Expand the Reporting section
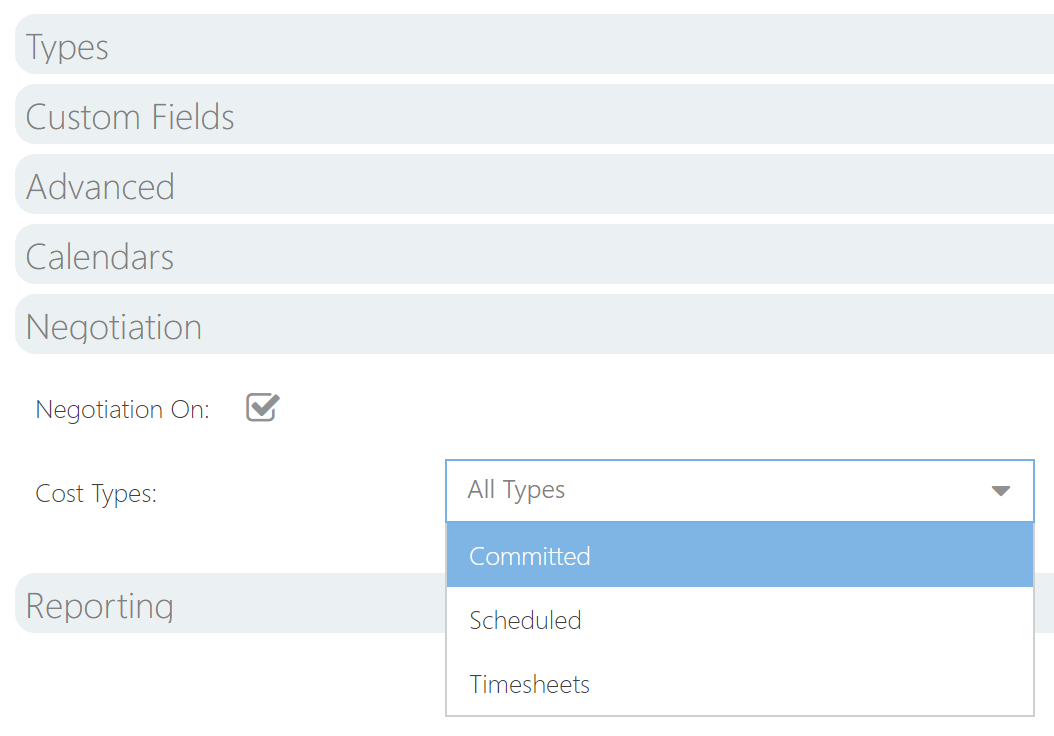1054x736 pixels. point(230,603)
